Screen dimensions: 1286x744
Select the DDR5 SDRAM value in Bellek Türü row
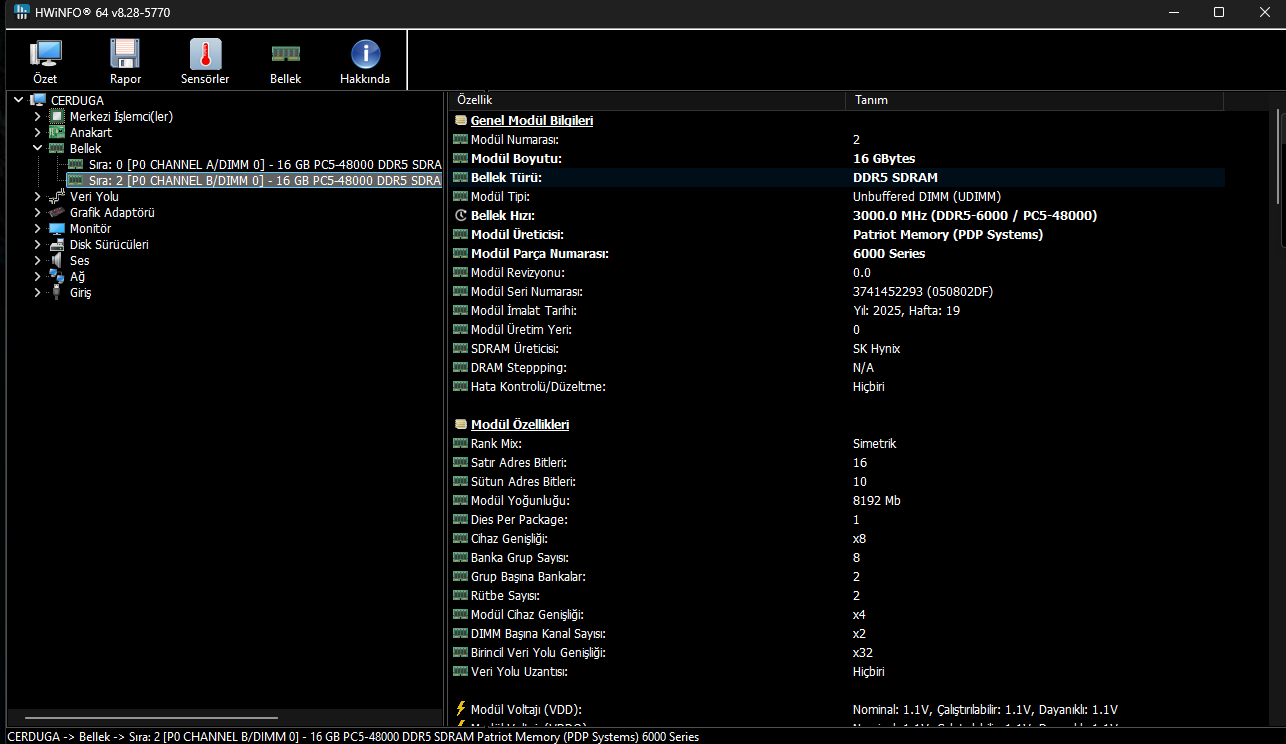point(895,177)
